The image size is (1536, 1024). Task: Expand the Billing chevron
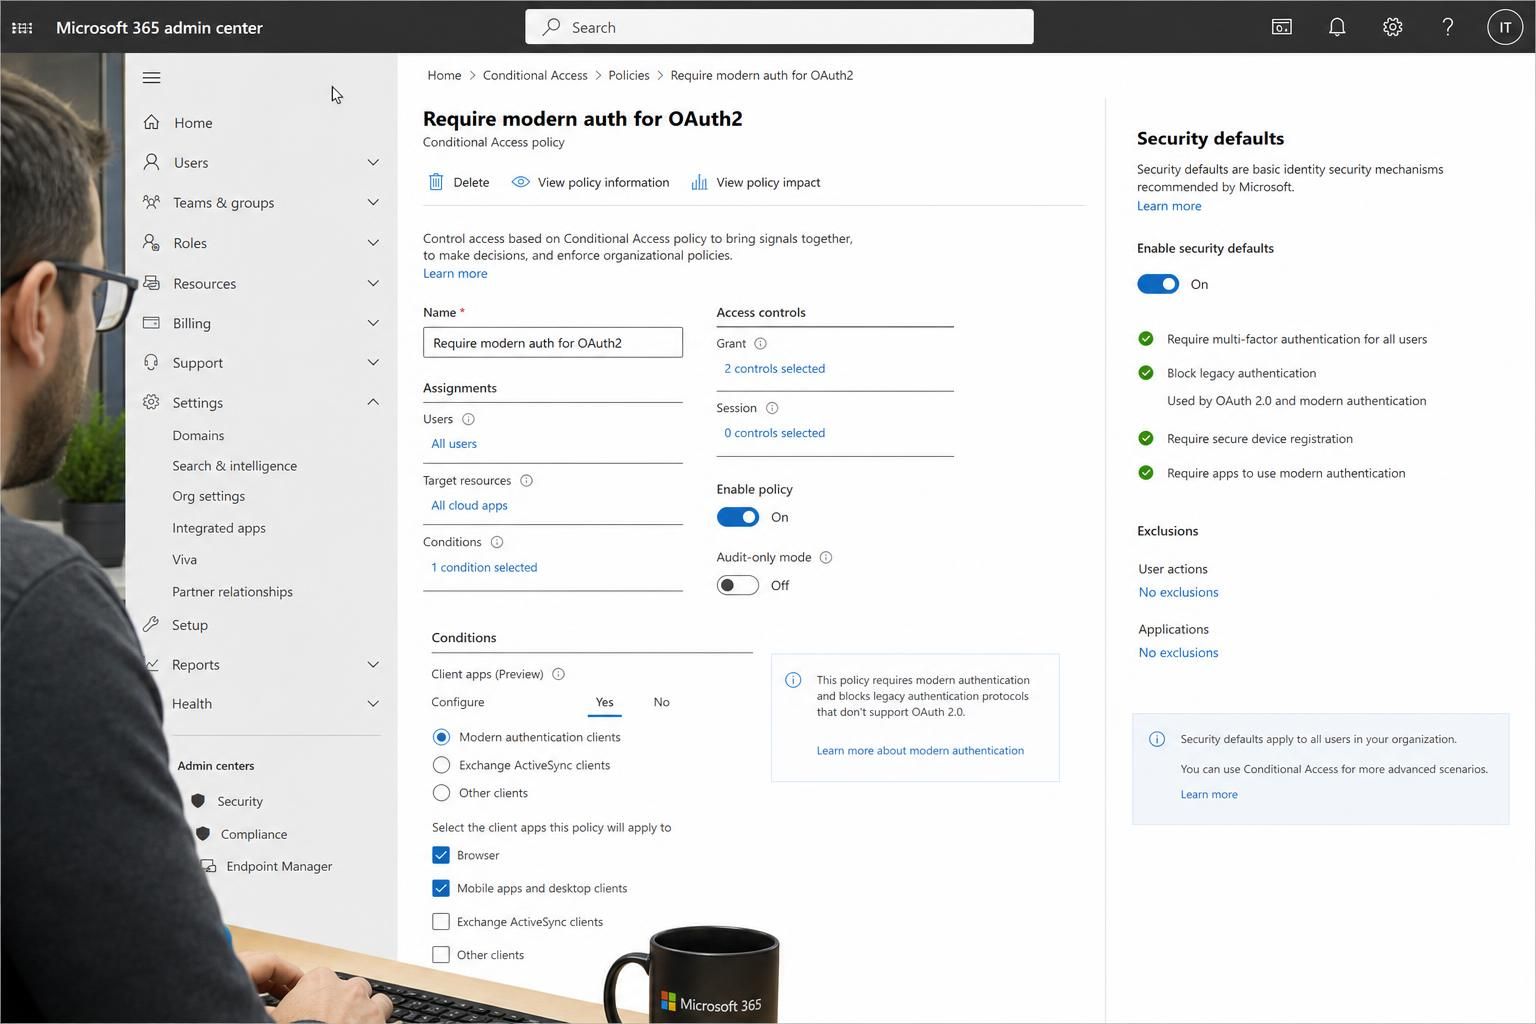pos(373,322)
